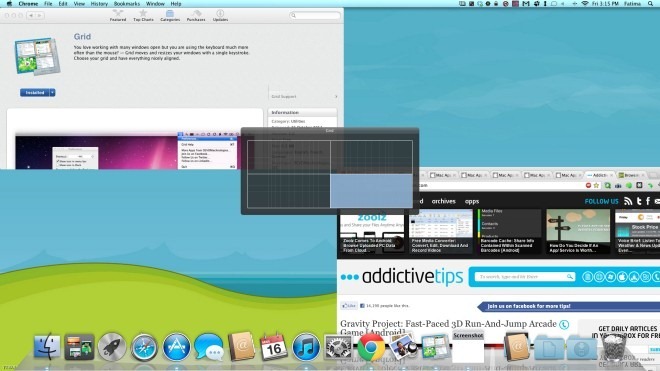Click red AdBlock icon in Chrome address bar
The image size is (660, 371).
coord(588,185)
